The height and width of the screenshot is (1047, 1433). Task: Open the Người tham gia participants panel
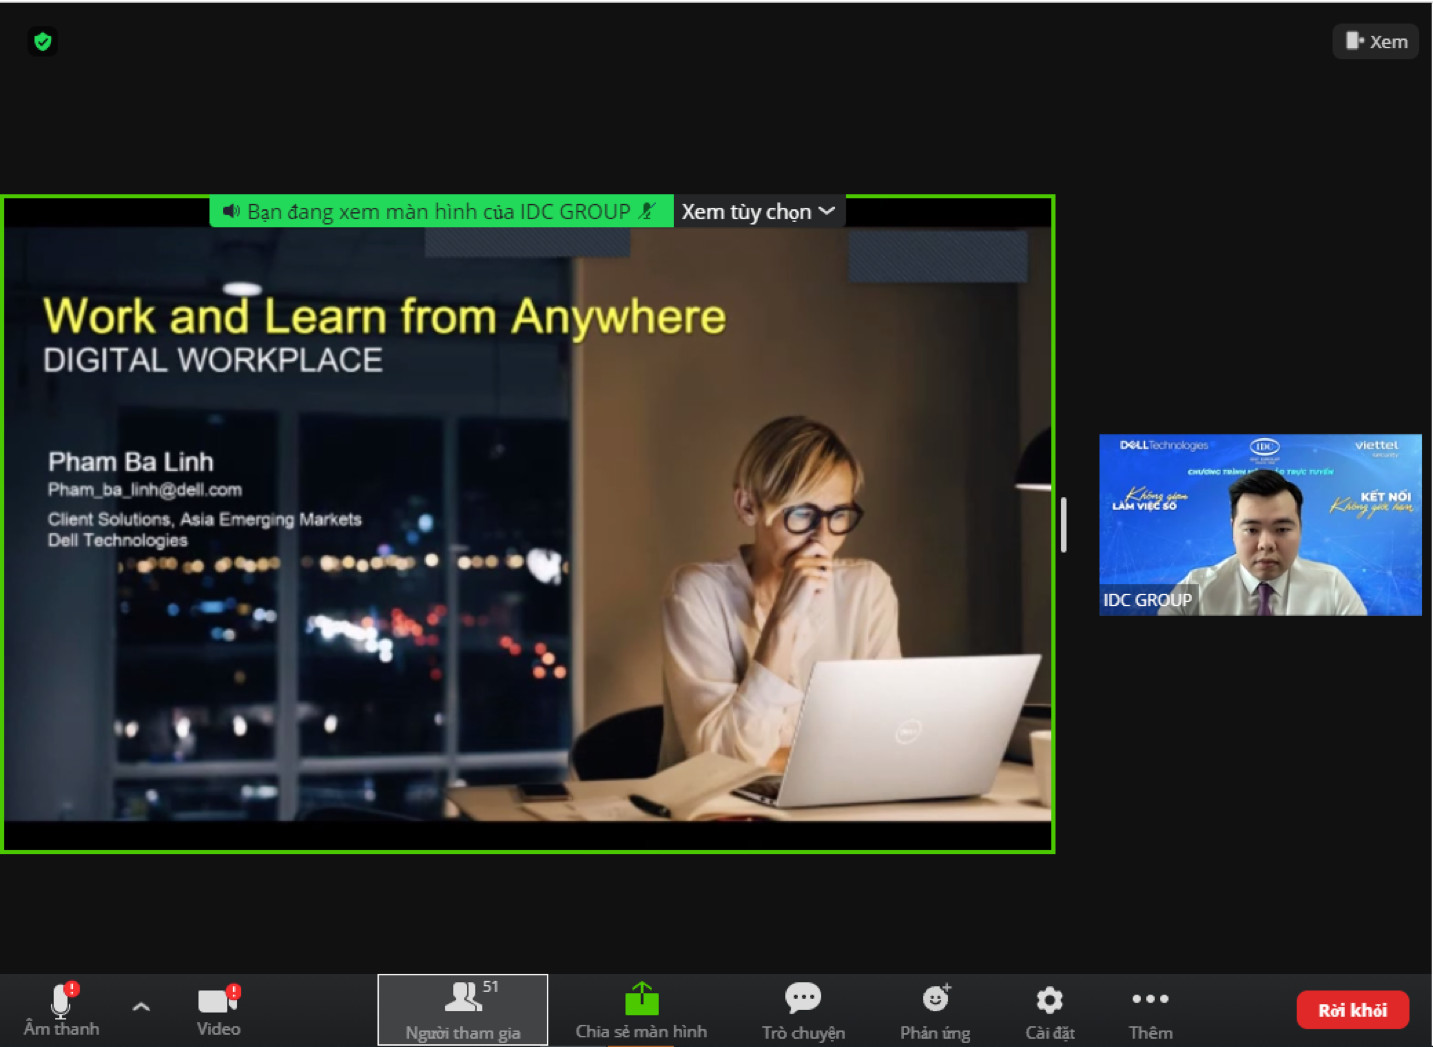click(x=463, y=1010)
